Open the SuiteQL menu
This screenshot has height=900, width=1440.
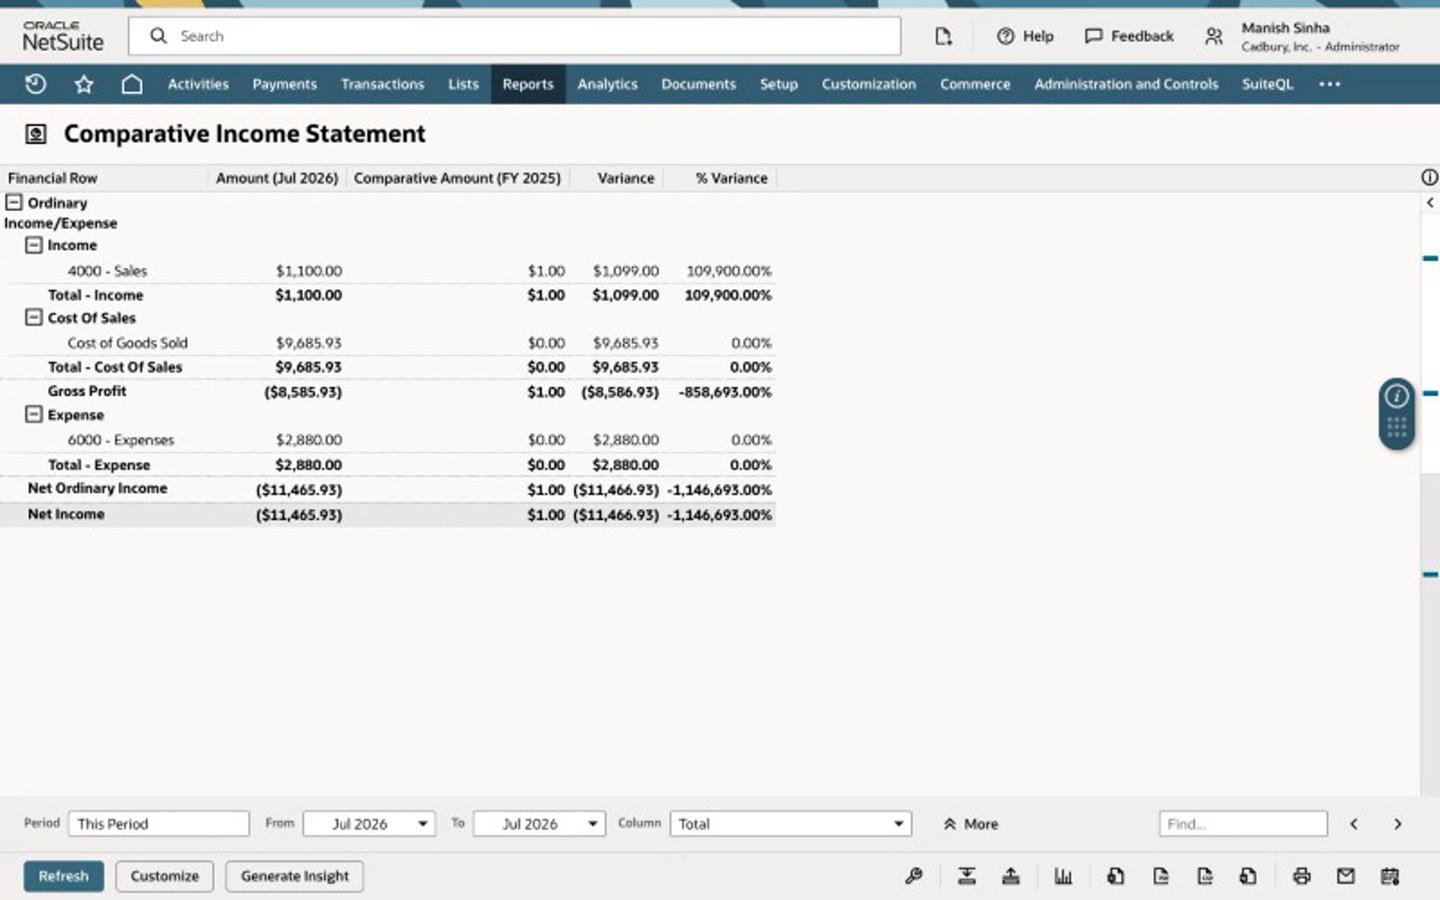tap(1267, 84)
